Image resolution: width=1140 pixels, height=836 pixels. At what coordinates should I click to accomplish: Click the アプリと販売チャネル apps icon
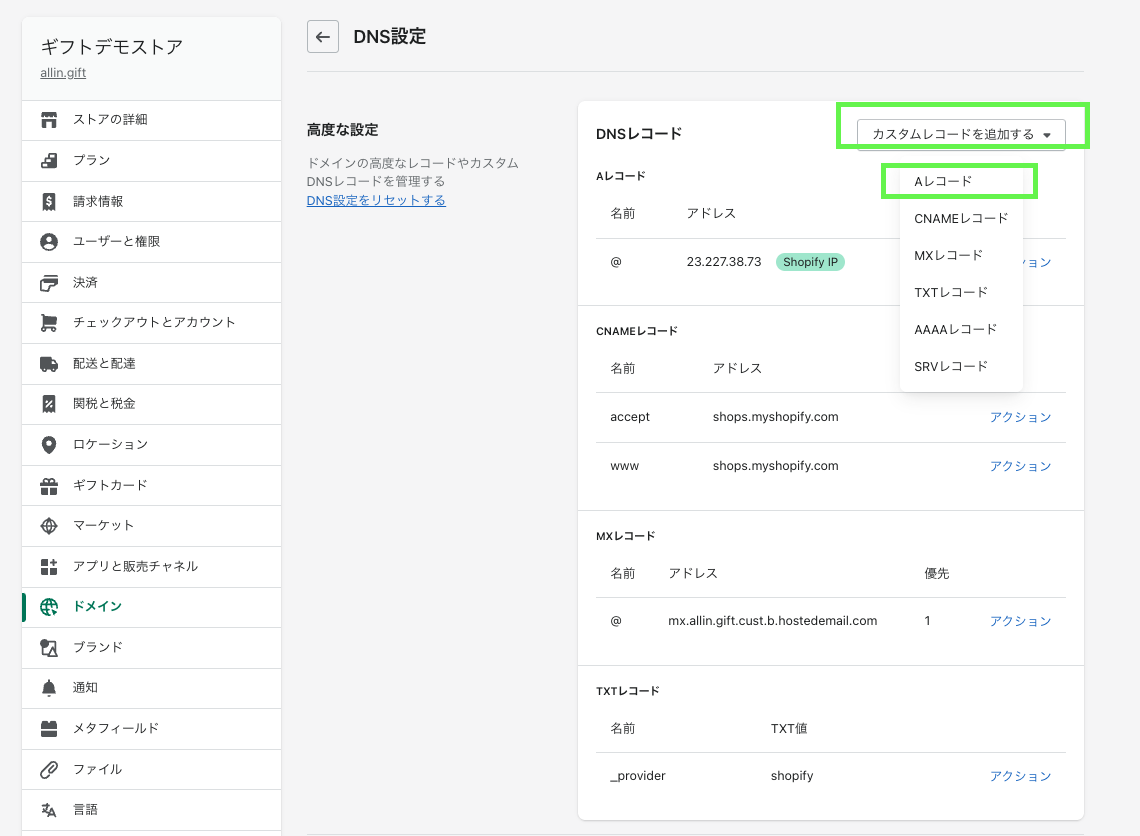49,566
